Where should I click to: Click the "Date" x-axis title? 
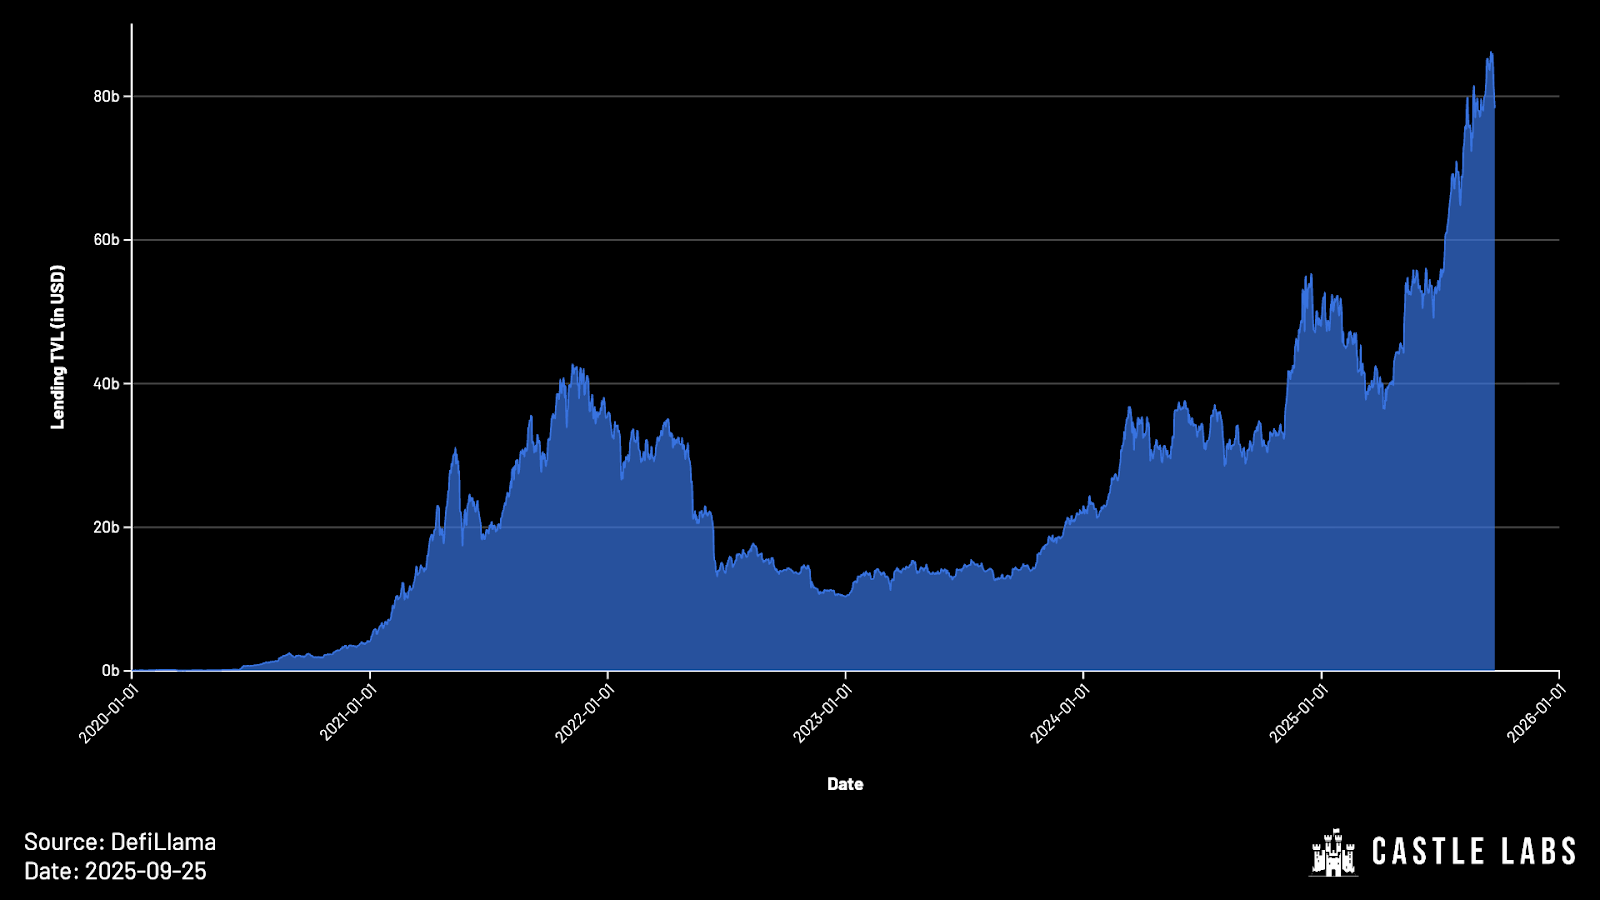pyautogui.click(x=845, y=784)
